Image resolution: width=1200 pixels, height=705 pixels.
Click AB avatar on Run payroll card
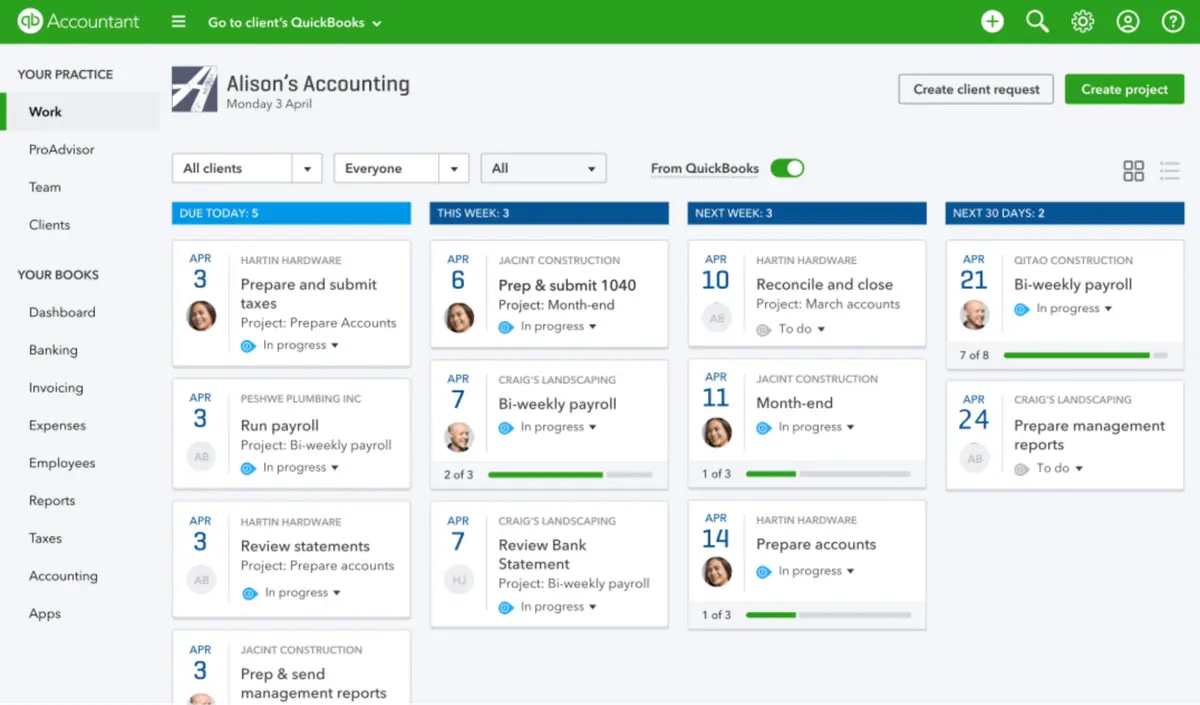coord(202,457)
